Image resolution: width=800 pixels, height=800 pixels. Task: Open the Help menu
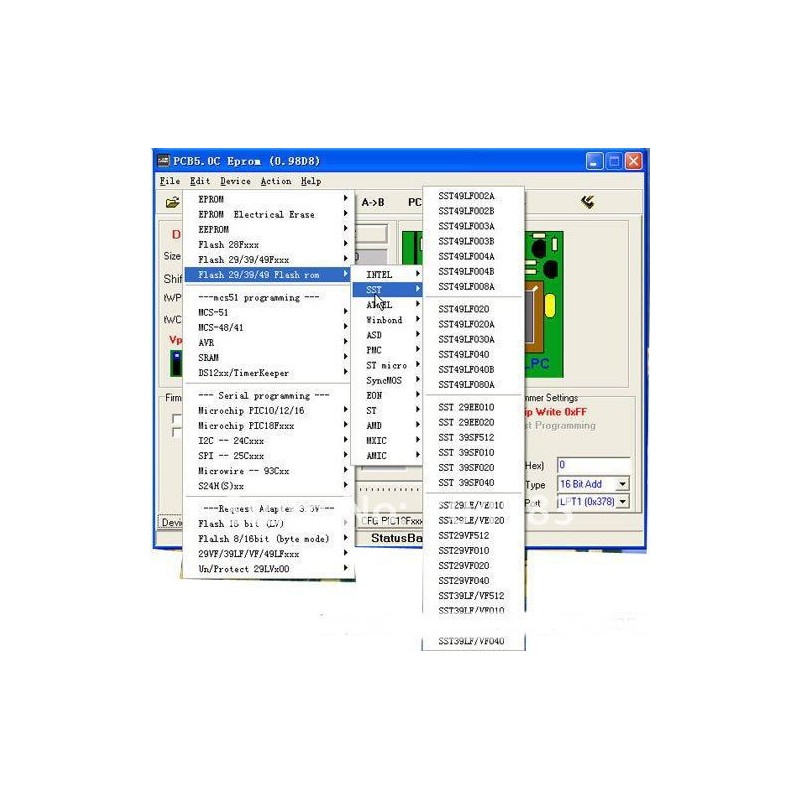311,181
